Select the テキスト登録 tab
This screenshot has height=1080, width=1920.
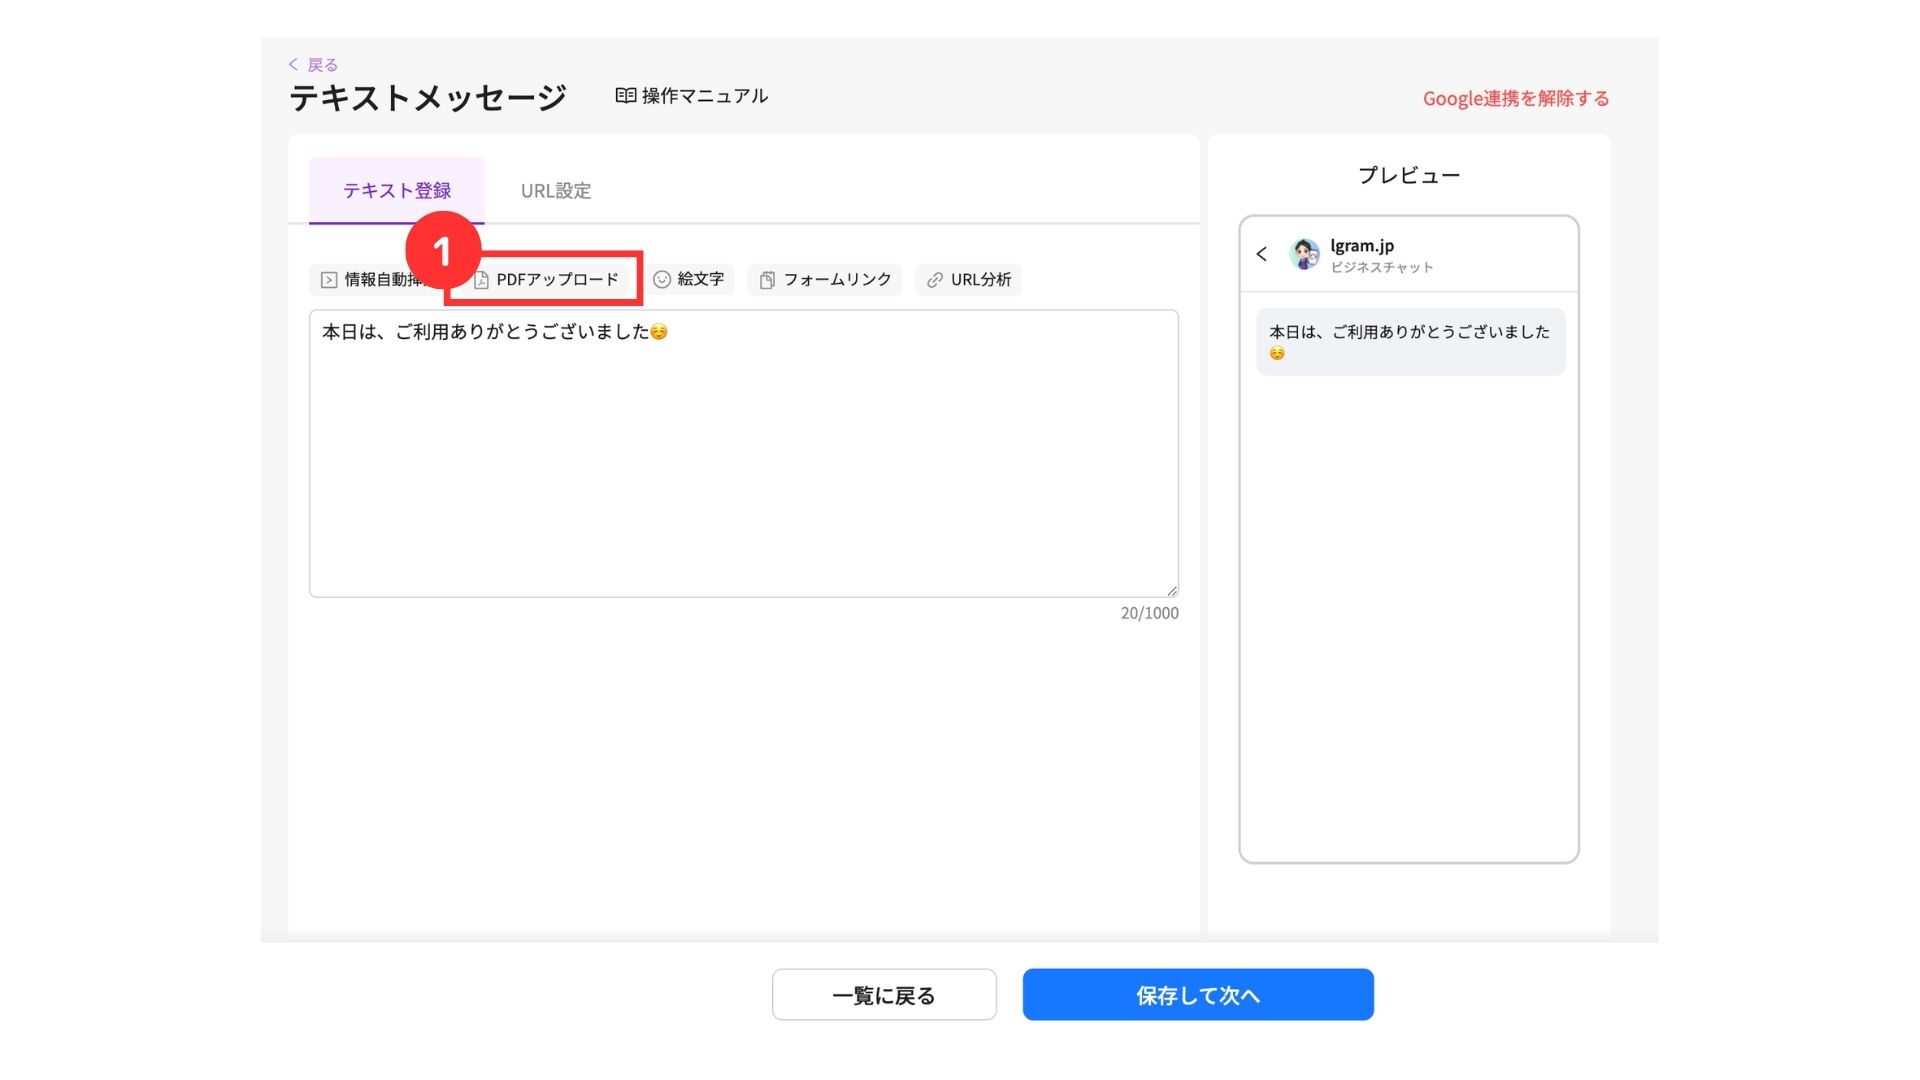(397, 191)
